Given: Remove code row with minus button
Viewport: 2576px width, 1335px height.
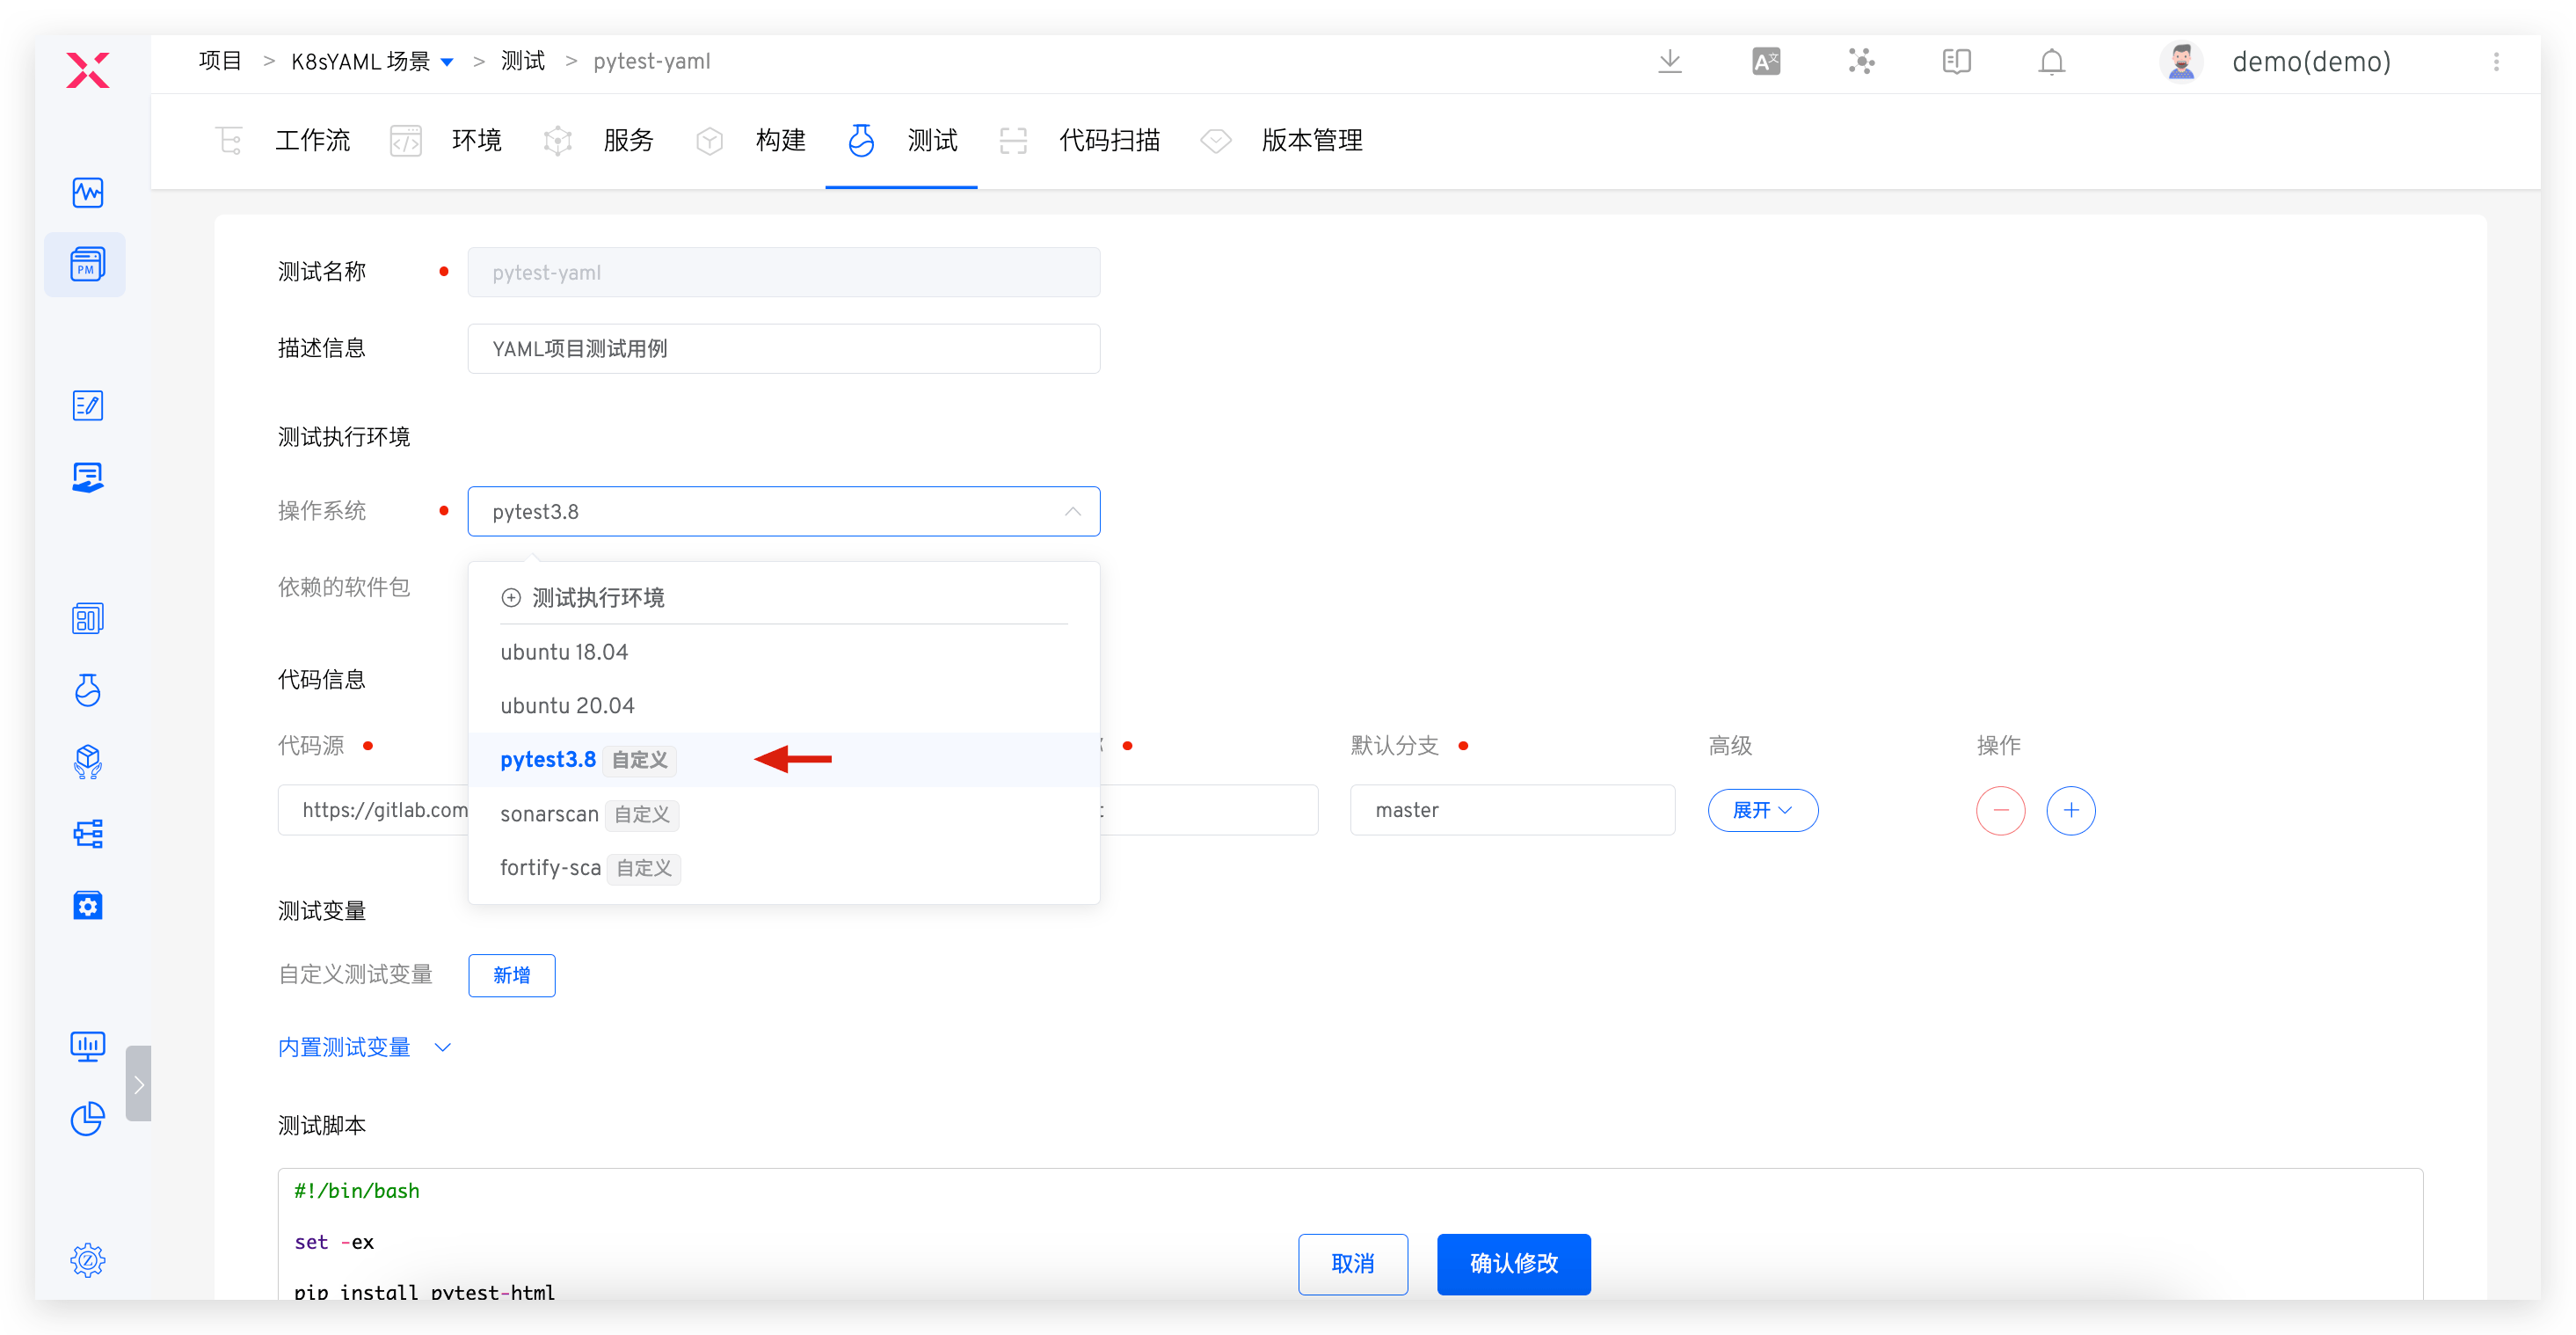Looking at the screenshot, I should click(x=2000, y=810).
